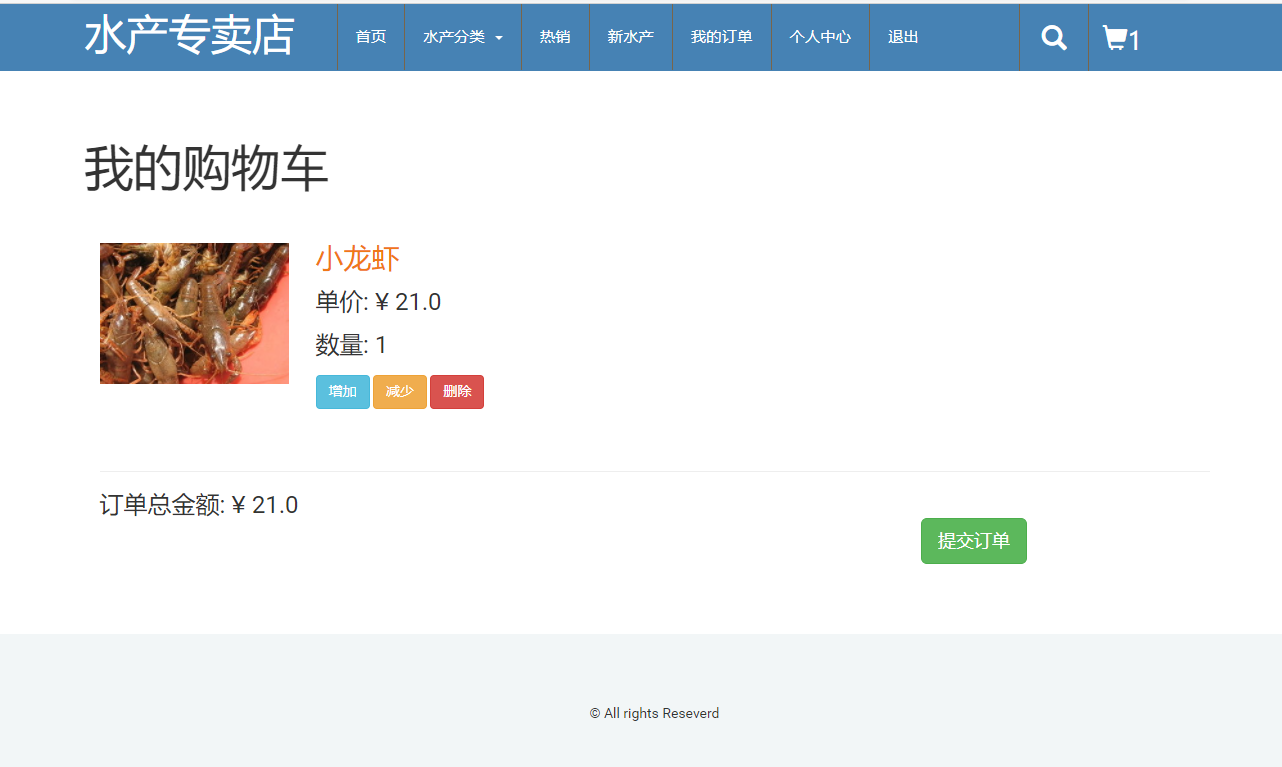The width and height of the screenshot is (1282, 767).
Task: Click the crayfish product image
Action: 194,312
